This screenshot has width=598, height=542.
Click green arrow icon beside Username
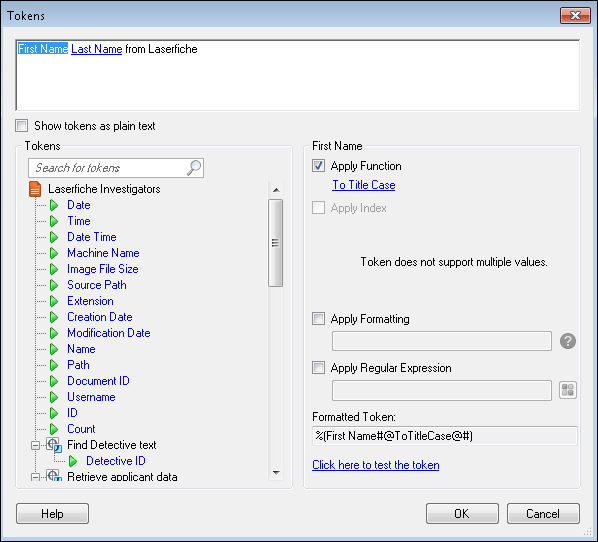click(54, 397)
